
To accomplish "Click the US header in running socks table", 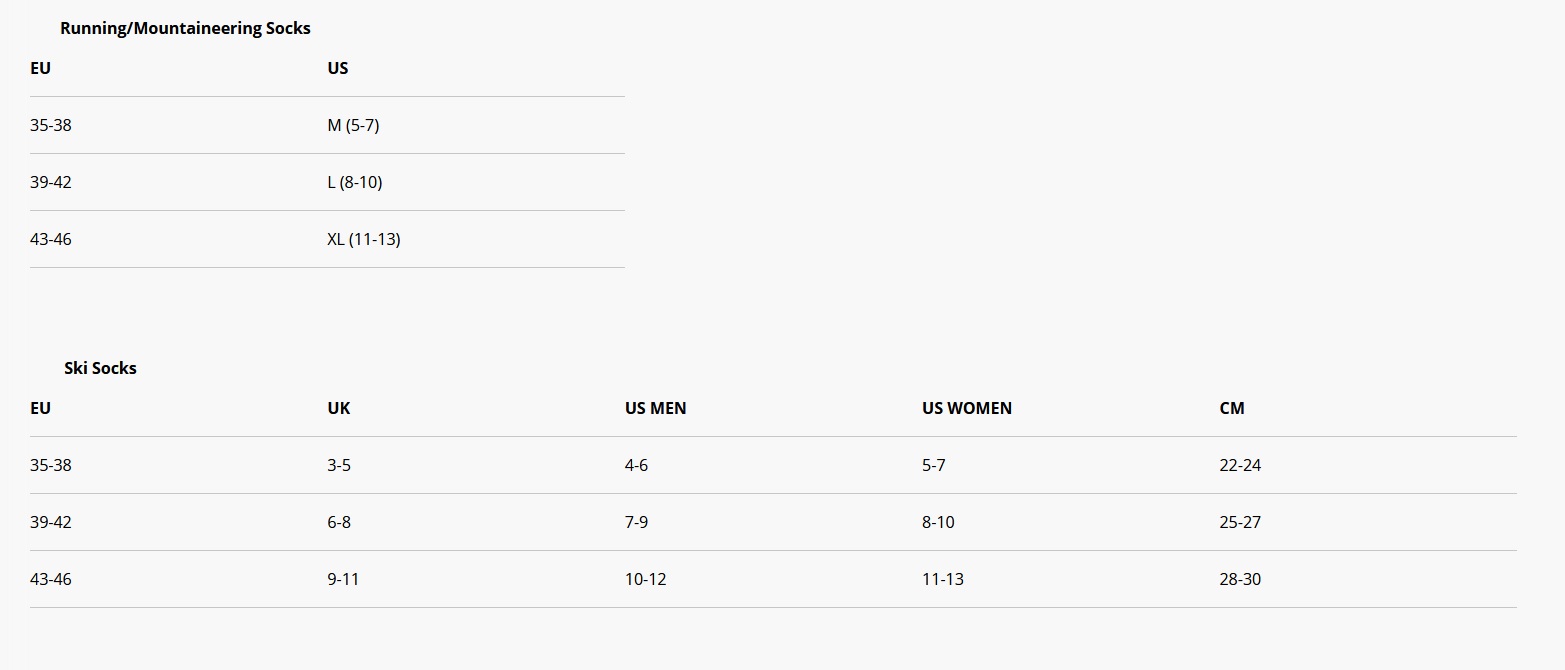I will click(338, 68).
